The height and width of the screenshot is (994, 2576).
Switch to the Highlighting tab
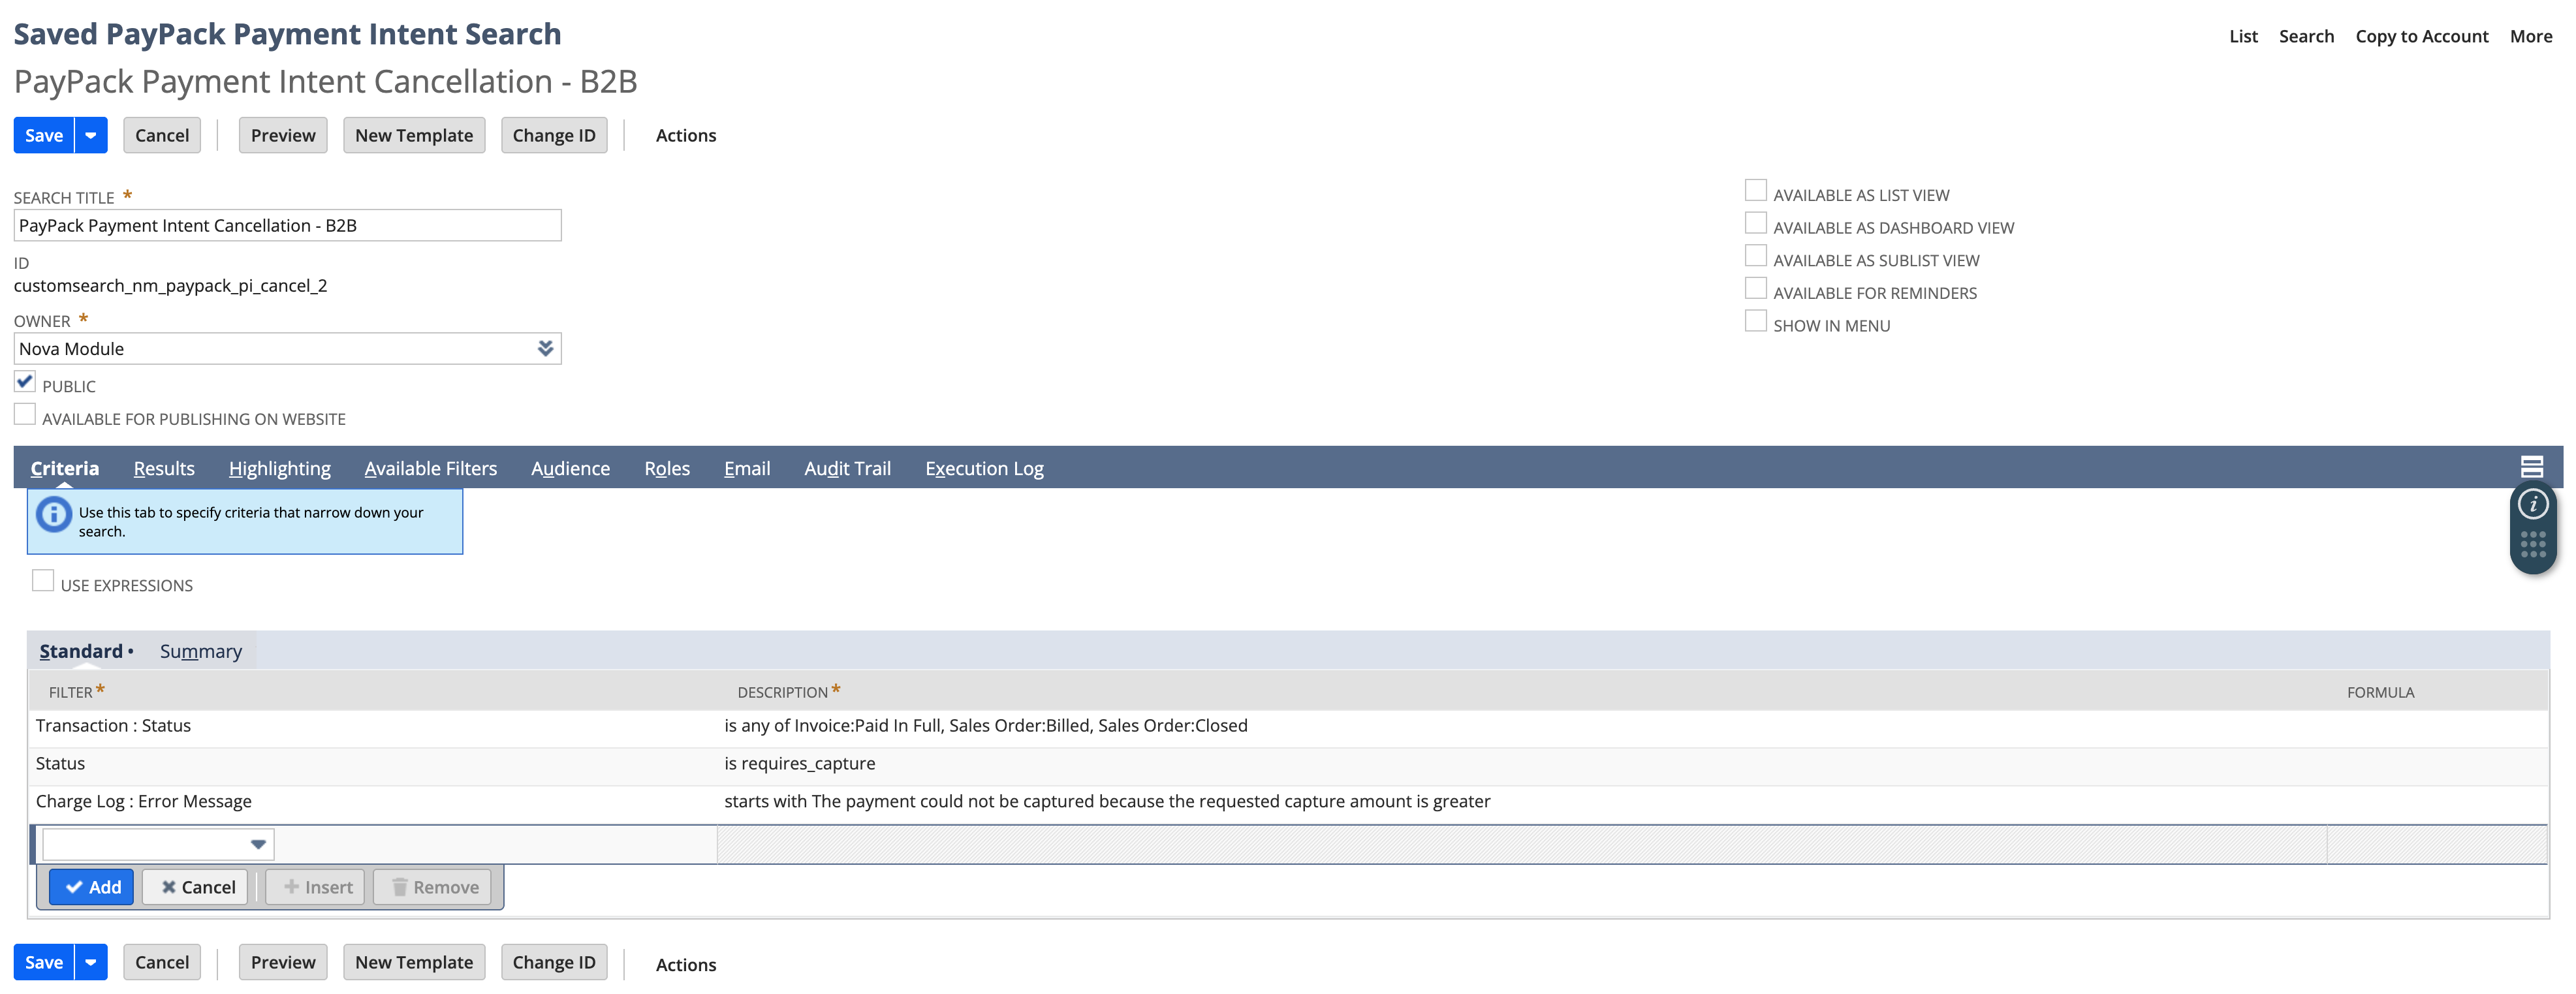tap(279, 469)
